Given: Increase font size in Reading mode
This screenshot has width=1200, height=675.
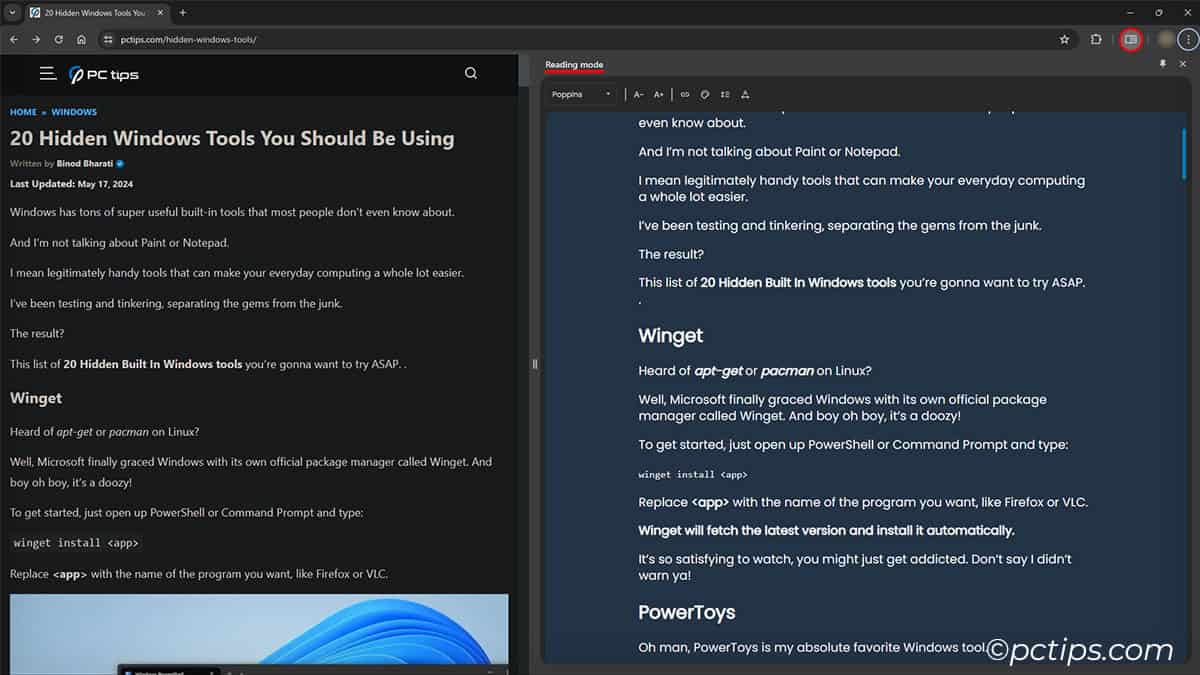Looking at the screenshot, I should coord(658,94).
